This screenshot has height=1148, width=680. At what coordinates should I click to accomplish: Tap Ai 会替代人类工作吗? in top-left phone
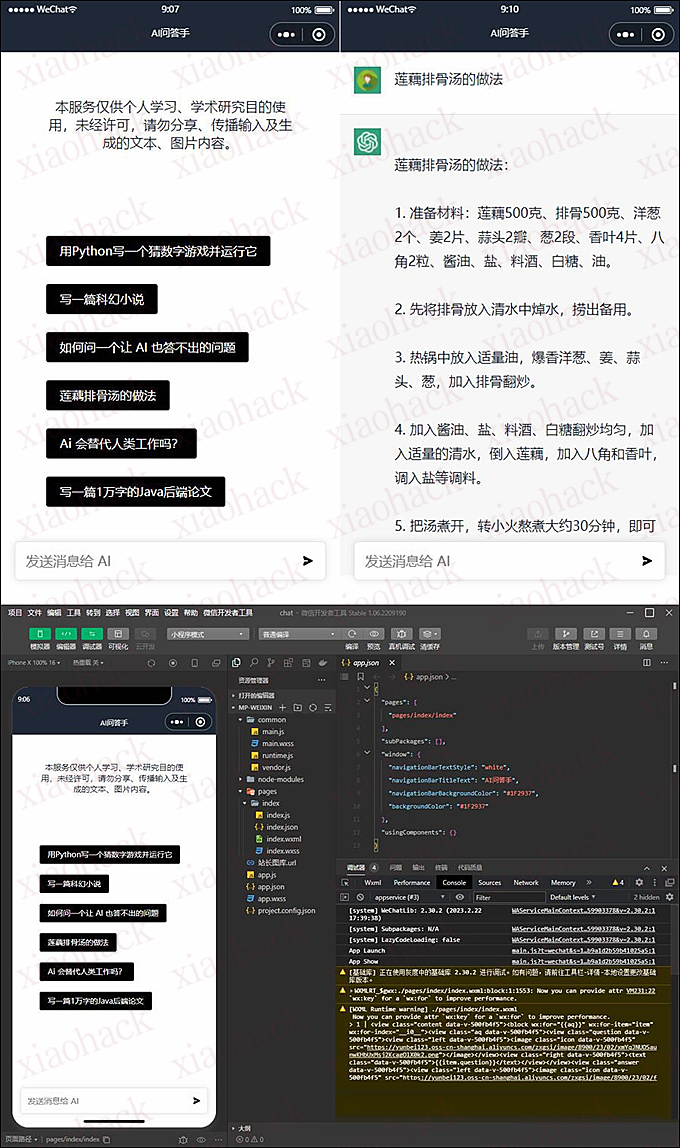[x=121, y=444]
